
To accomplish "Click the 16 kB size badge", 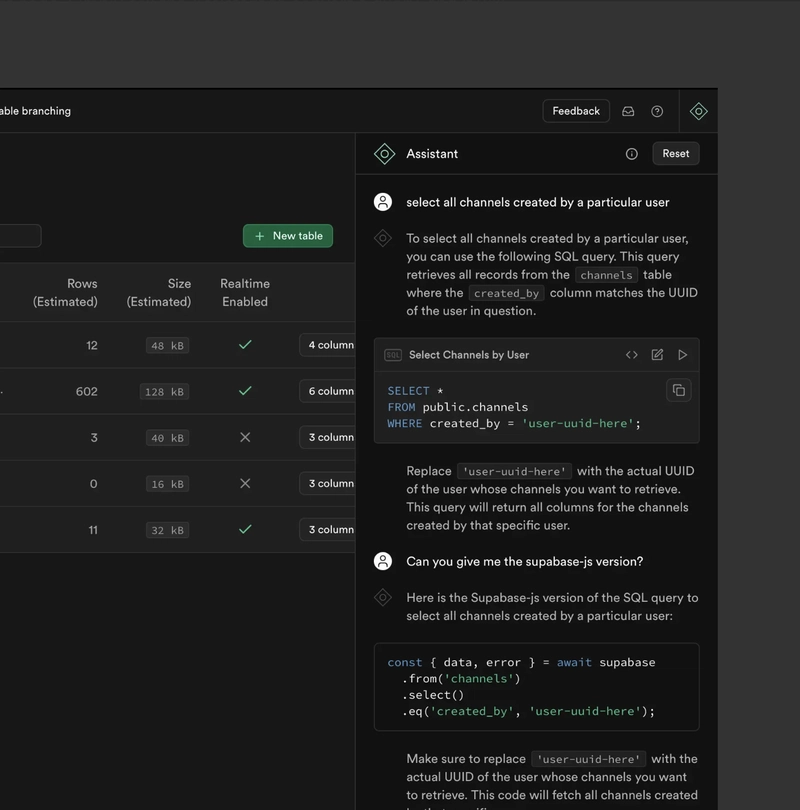I will tap(167, 484).
